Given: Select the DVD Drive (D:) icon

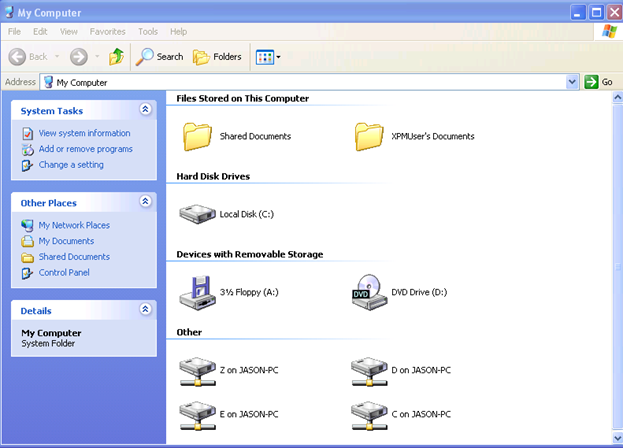Looking at the screenshot, I should click(x=369, y=293).
